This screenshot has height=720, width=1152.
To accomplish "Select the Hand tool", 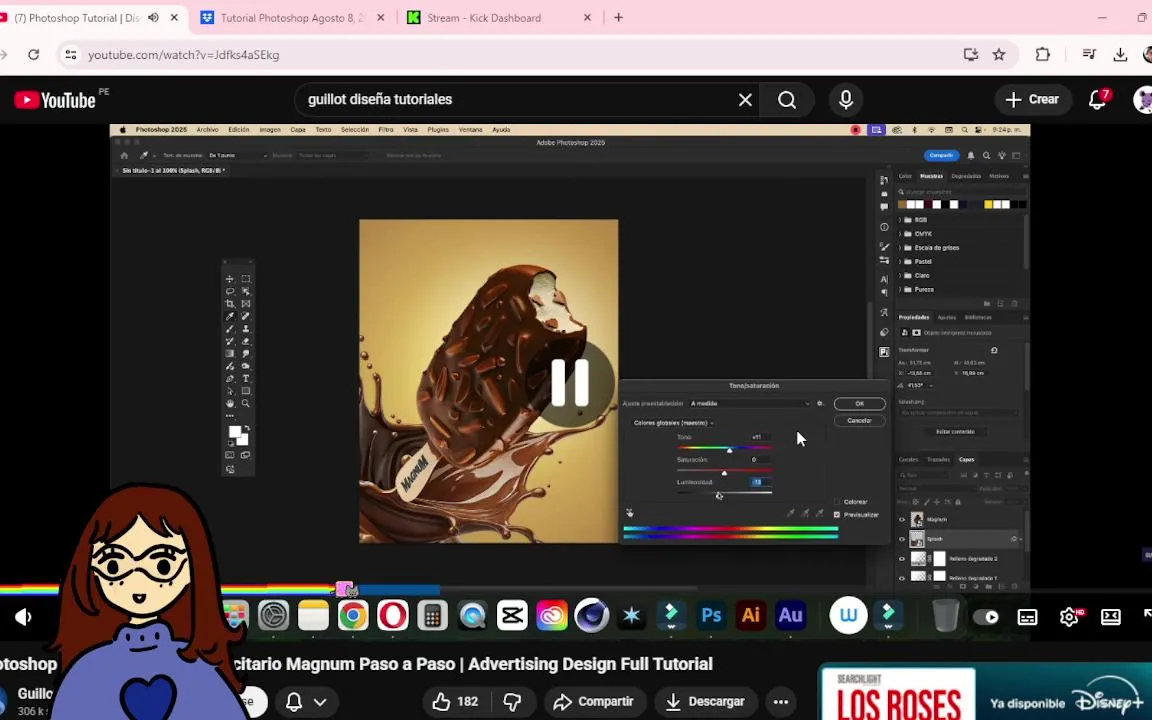I will 230,403.
